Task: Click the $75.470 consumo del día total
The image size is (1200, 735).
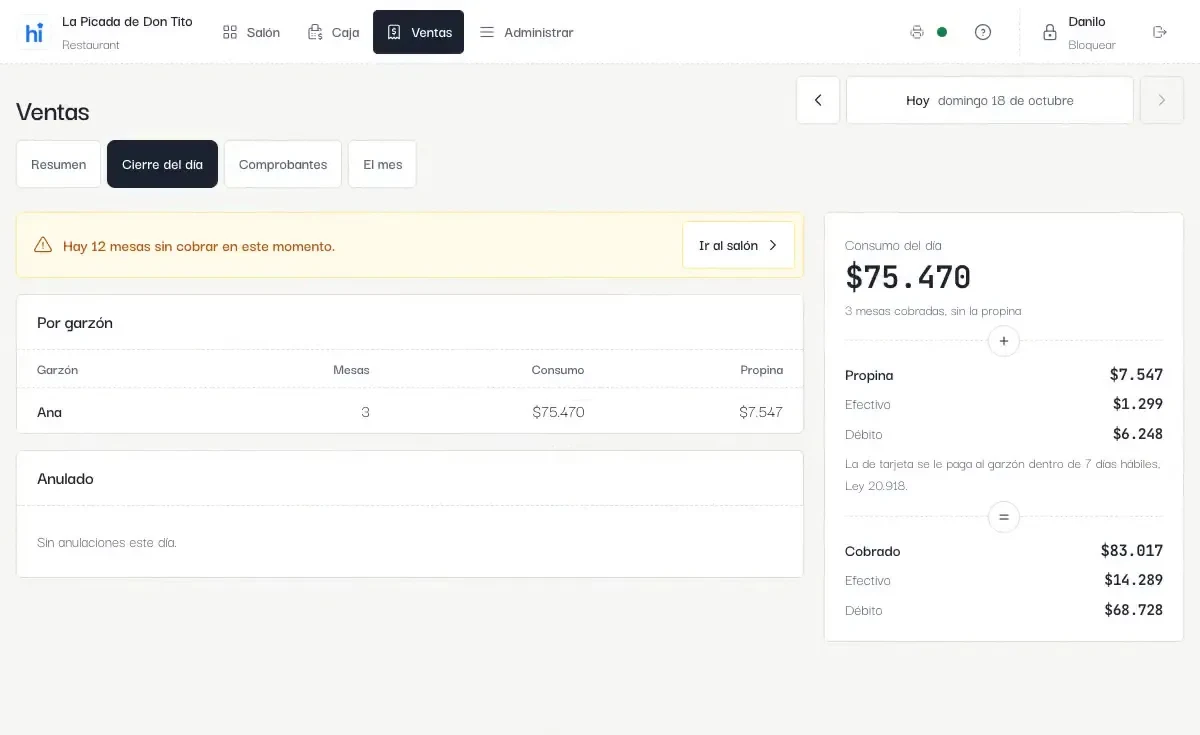Action: (908, 277)
